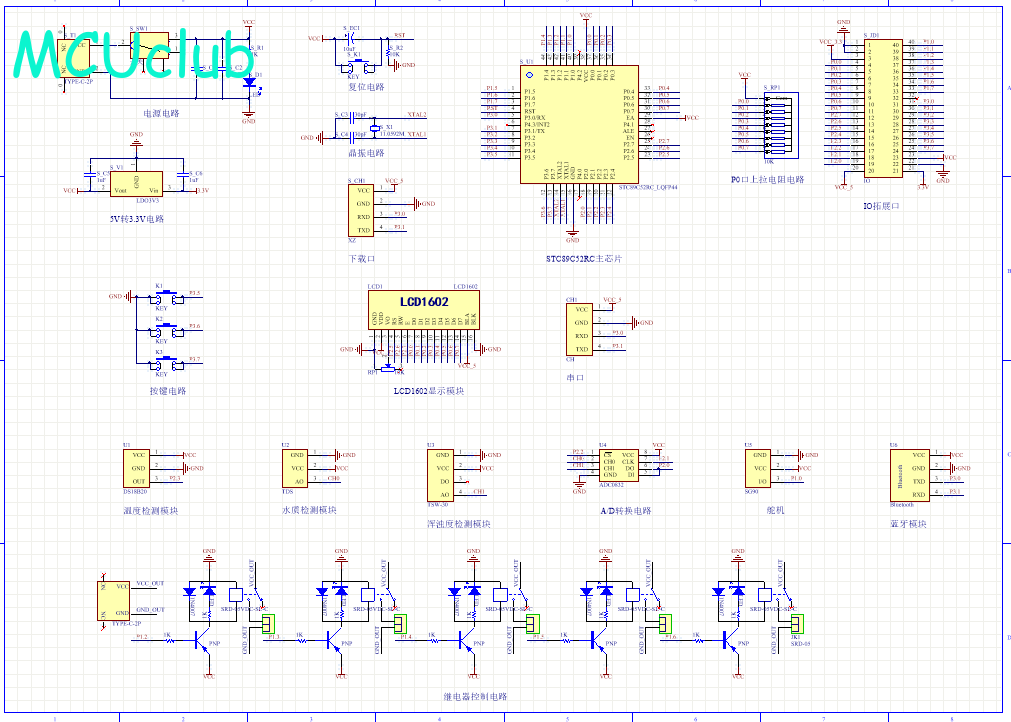This screenshot has height=722, width=1011.
Task: Select the S_JD1 IO expansion header
Action: (x=883, y=108)
